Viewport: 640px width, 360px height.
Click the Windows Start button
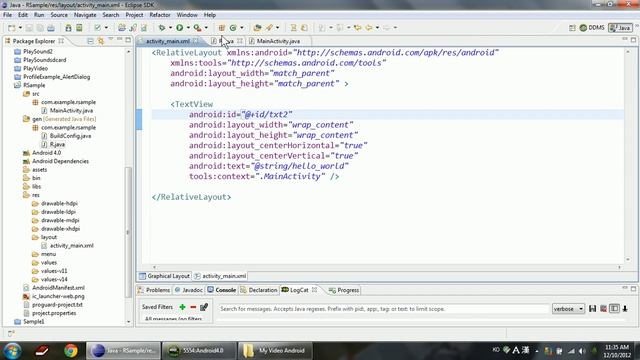[x=12, y=351]
